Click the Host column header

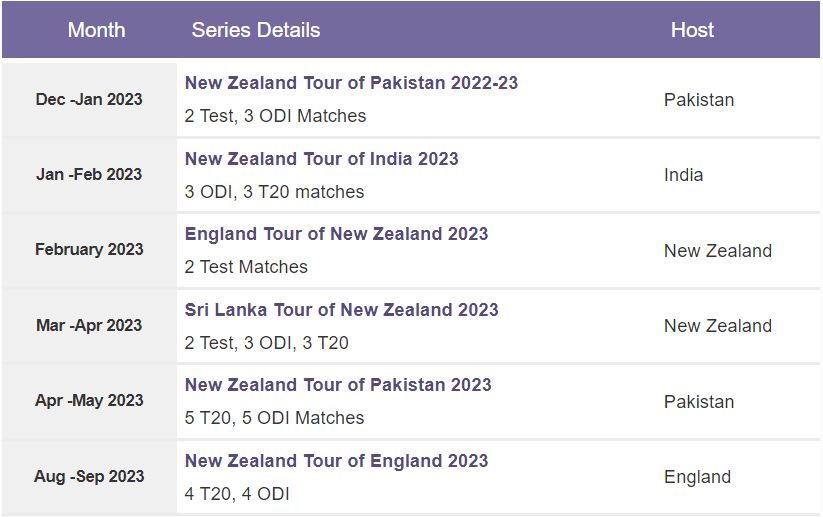(x=692, y=30)
